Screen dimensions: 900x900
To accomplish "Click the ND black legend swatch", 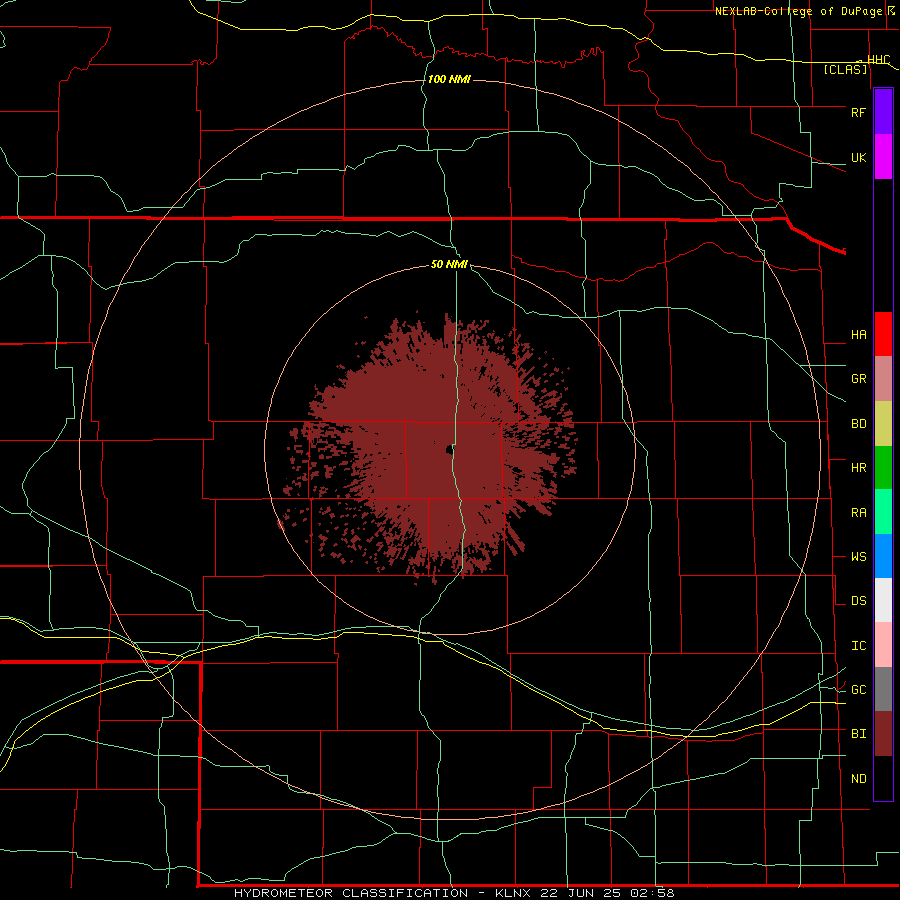I will coord(883,778).
